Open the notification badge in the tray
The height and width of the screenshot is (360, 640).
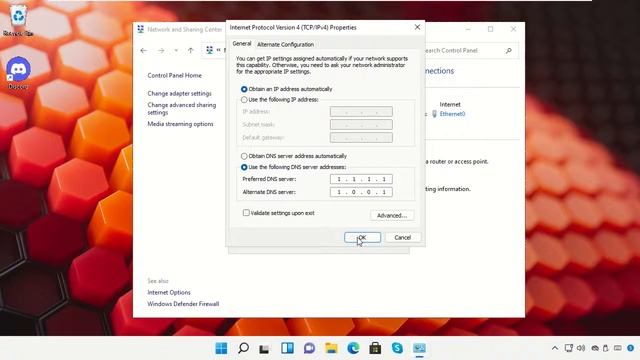tap(630, 348)
